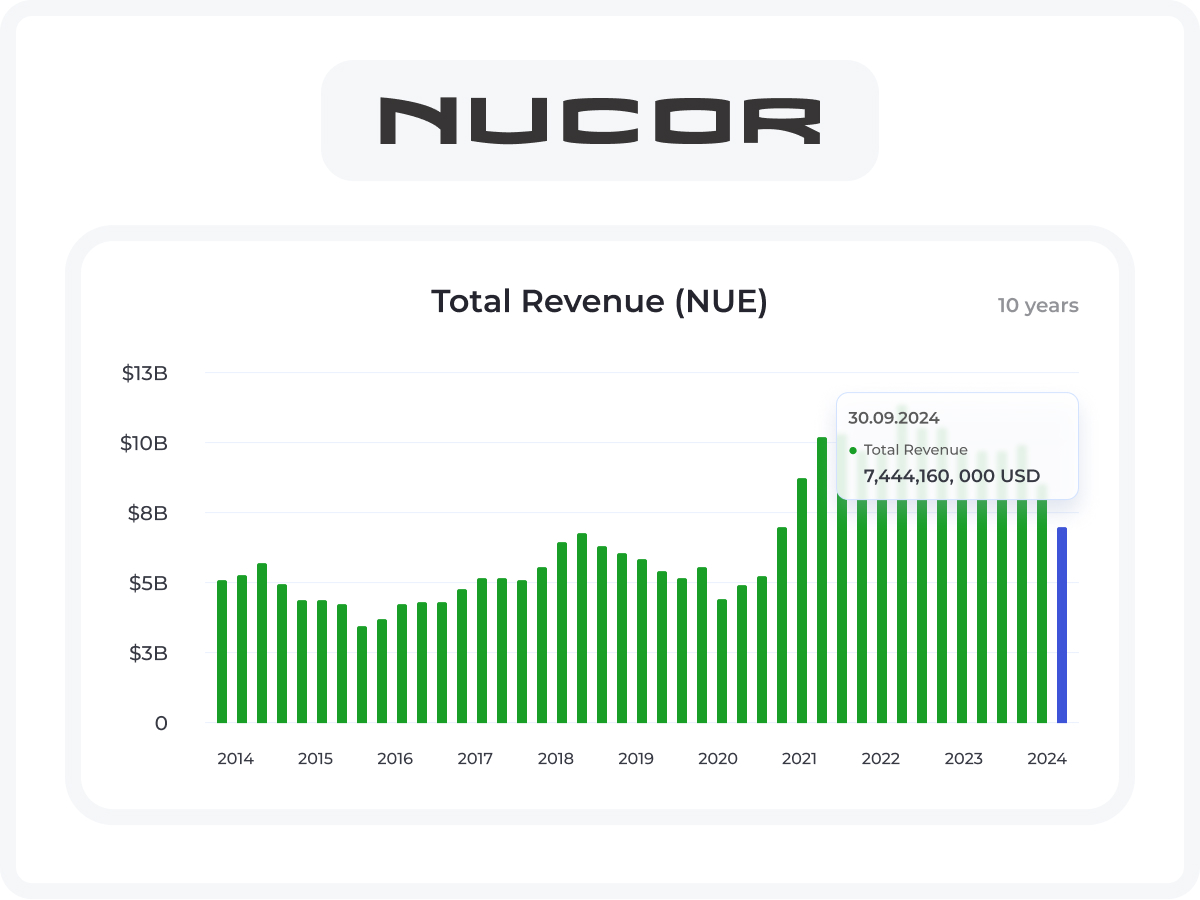The width and height of the screenshot is (1200, 900).
Task: Click the 2018 x-axis label
Action: click(x=556, y=759)
